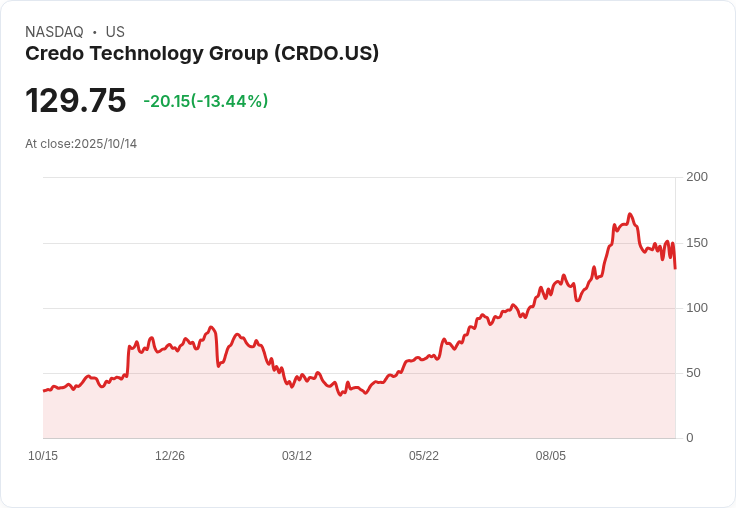Select the 100 y-axis label
Screen dimensions: 736x508
(697, 308)
